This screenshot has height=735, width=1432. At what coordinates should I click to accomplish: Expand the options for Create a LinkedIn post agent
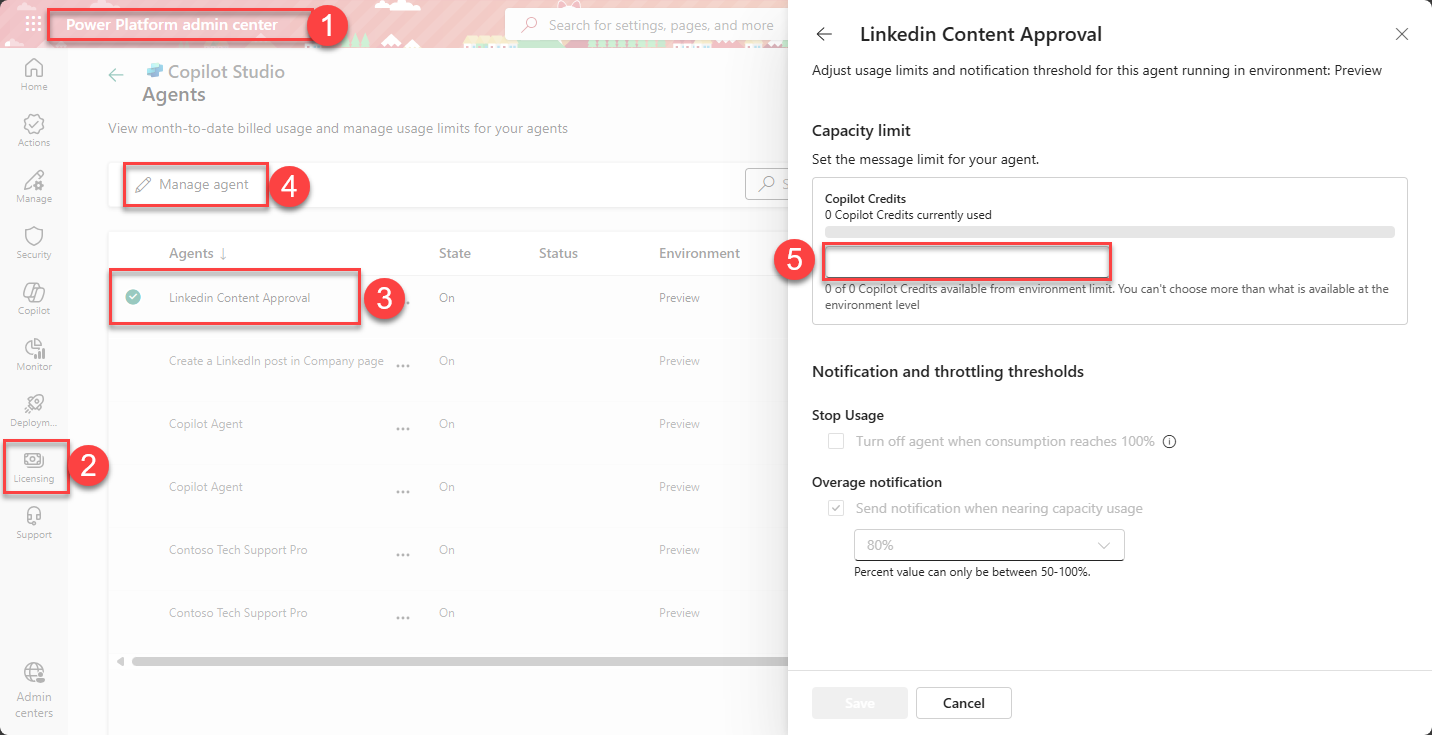tap(403, 362)
